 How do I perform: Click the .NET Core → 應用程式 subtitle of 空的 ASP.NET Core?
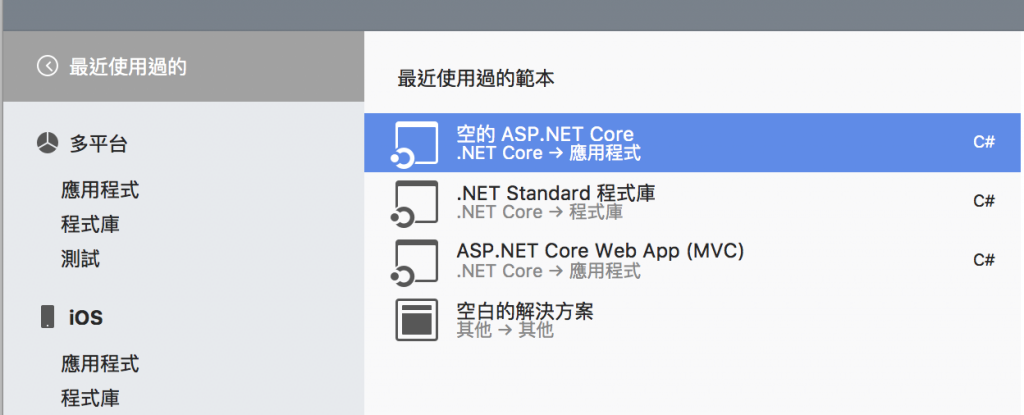(549, 153)
